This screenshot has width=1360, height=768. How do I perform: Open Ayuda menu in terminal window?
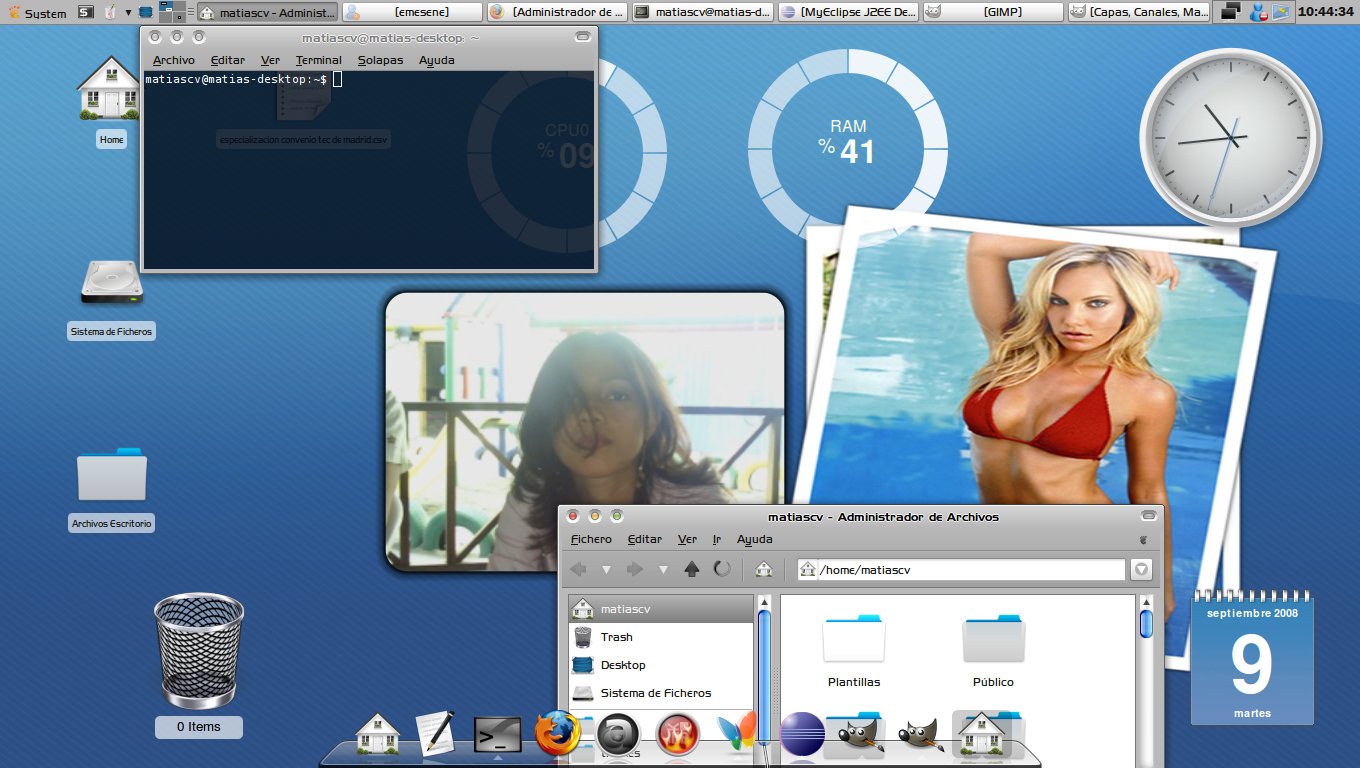point(437,60)
